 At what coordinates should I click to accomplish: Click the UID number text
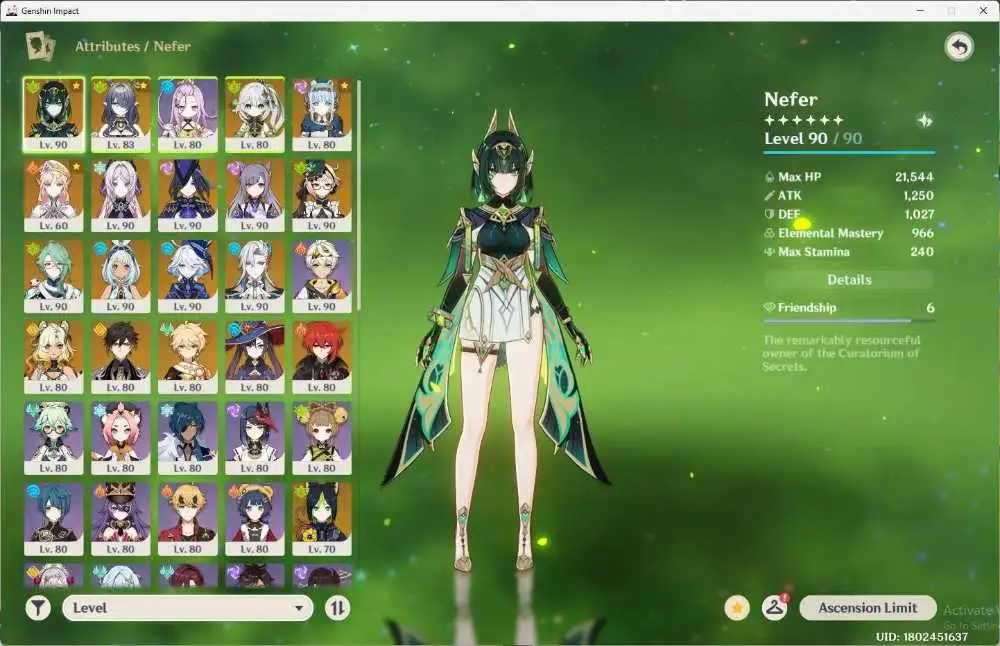coord(922,636)
